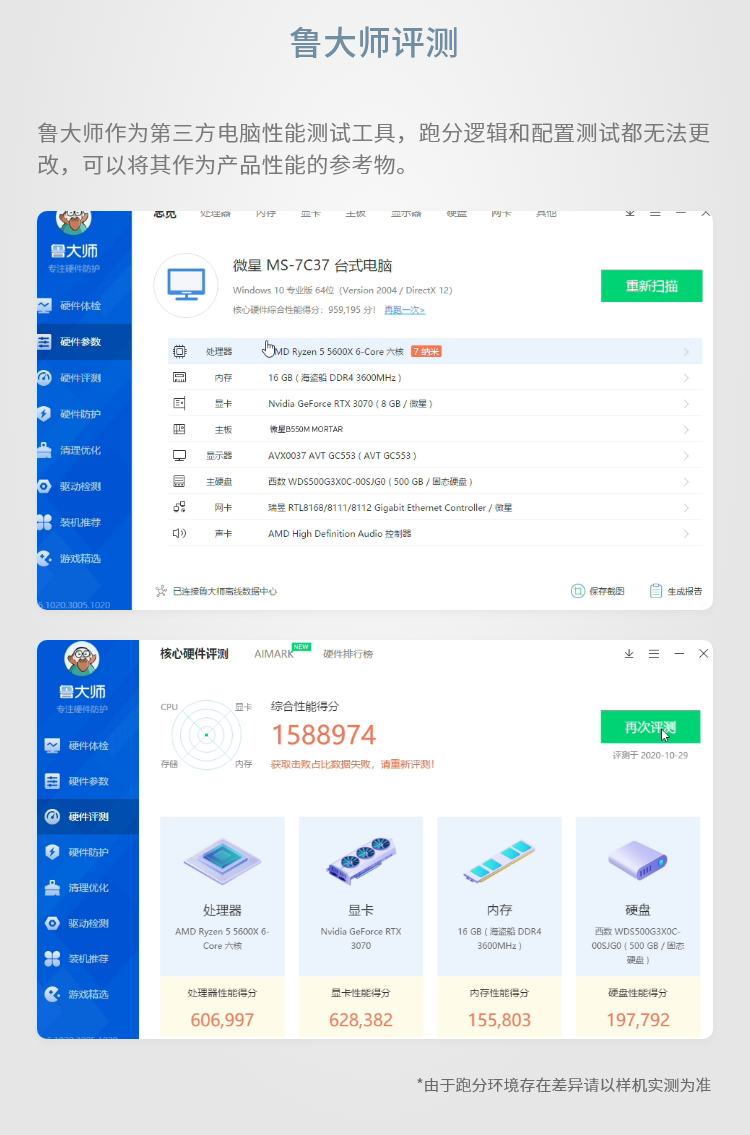Expand the 显卡 RTX 3070 row chevron
This screenshot has width=750, height=1135.
tap(686, 404)
